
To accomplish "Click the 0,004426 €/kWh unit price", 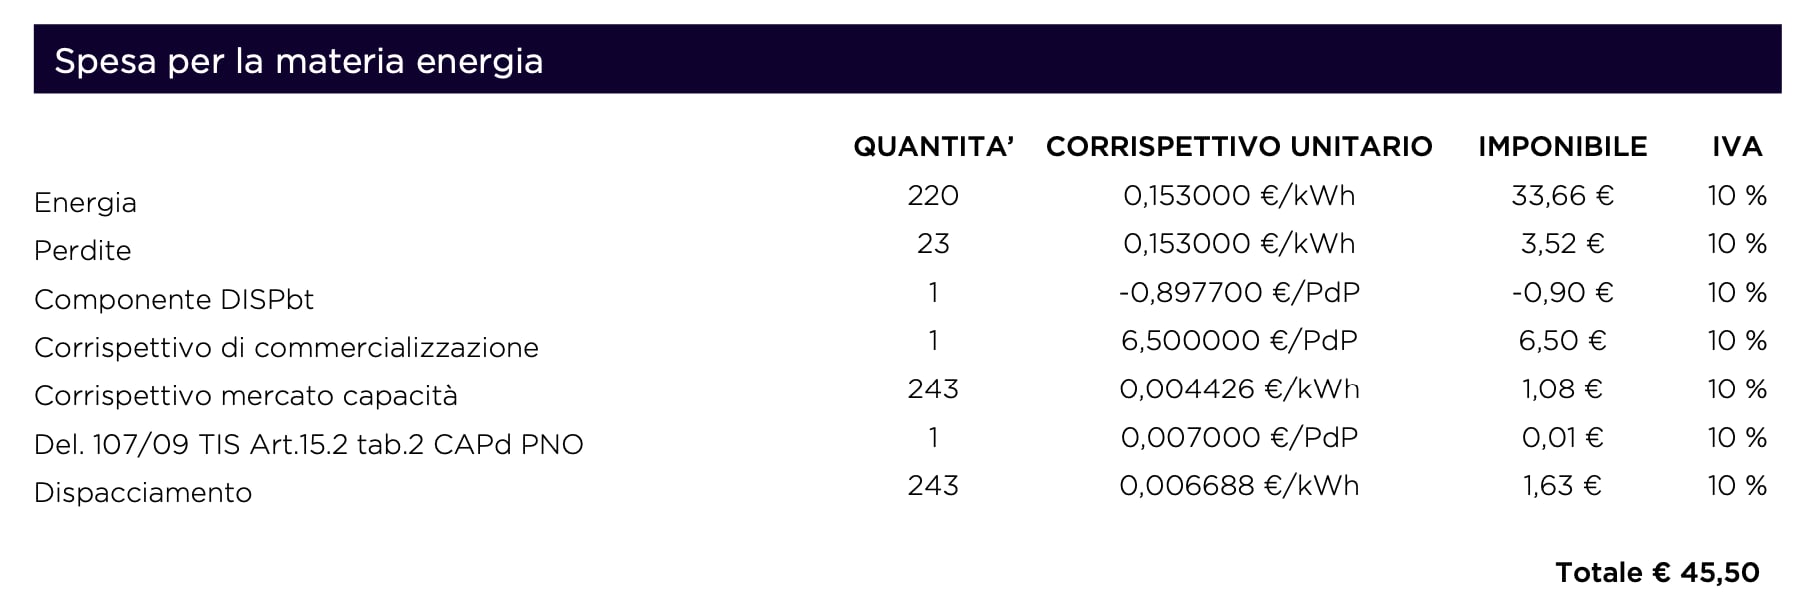I will tap(1239, 389).
